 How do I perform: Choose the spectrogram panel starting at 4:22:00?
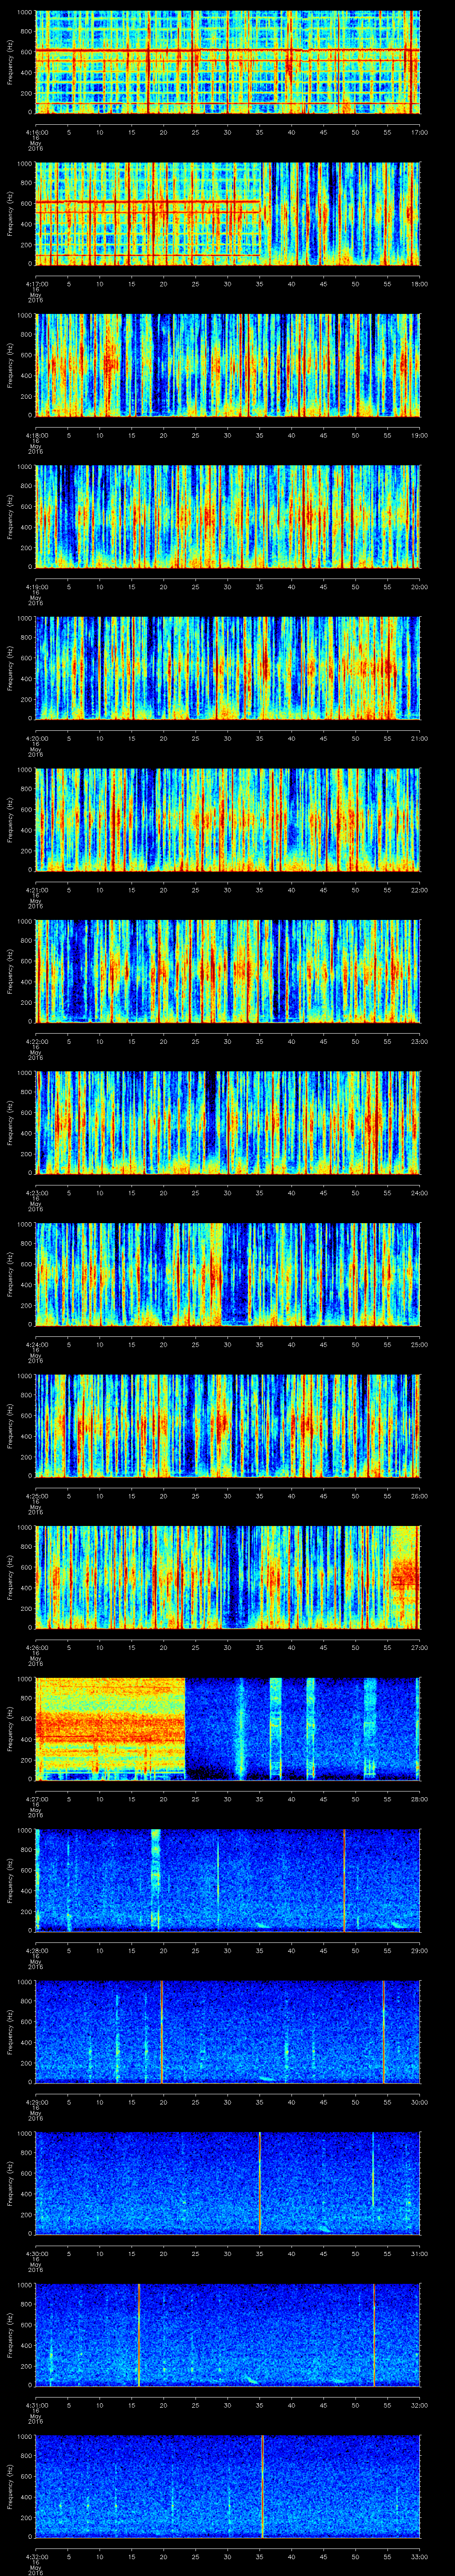227,972
